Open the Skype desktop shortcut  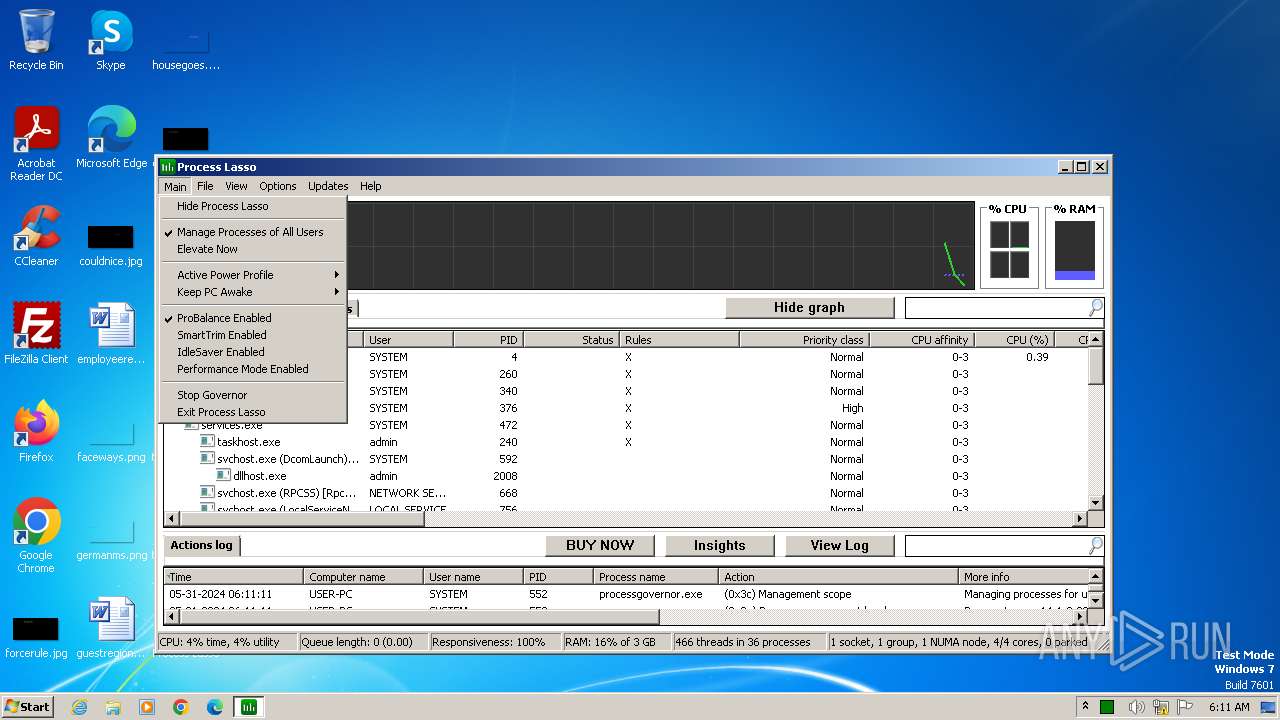point(110,40)
